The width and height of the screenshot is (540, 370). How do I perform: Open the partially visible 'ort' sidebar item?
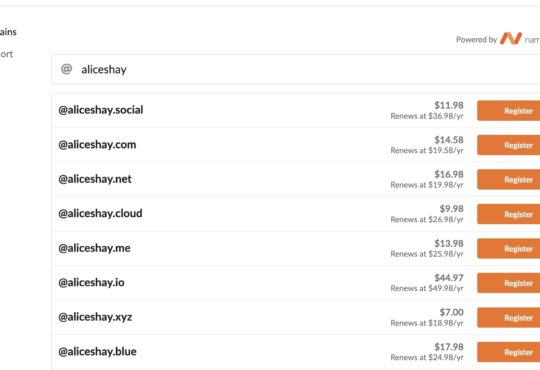point(7,54)
